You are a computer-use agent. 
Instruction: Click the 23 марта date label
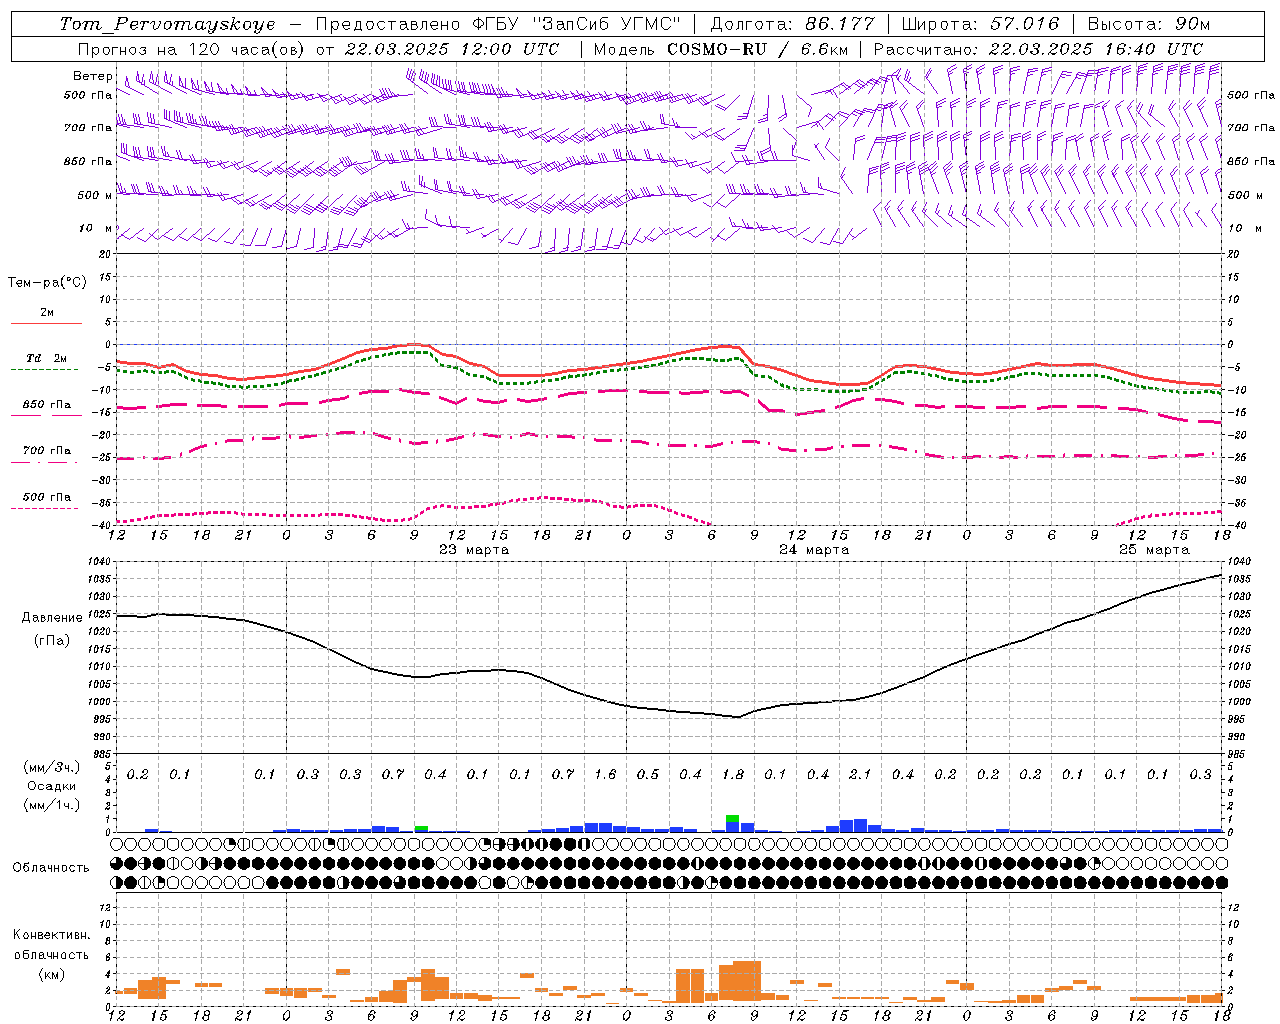[x=474, y=550]
